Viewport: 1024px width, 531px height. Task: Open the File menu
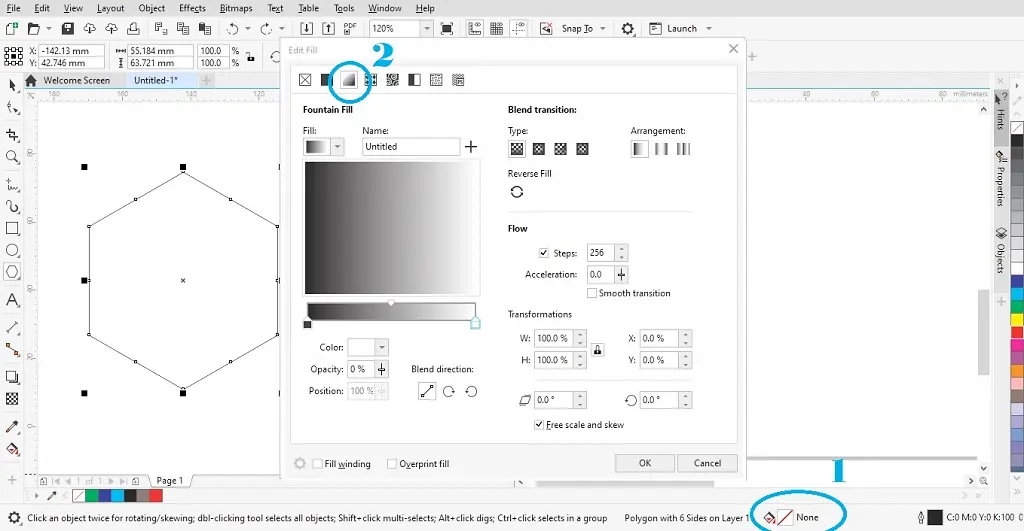point(13,8)
